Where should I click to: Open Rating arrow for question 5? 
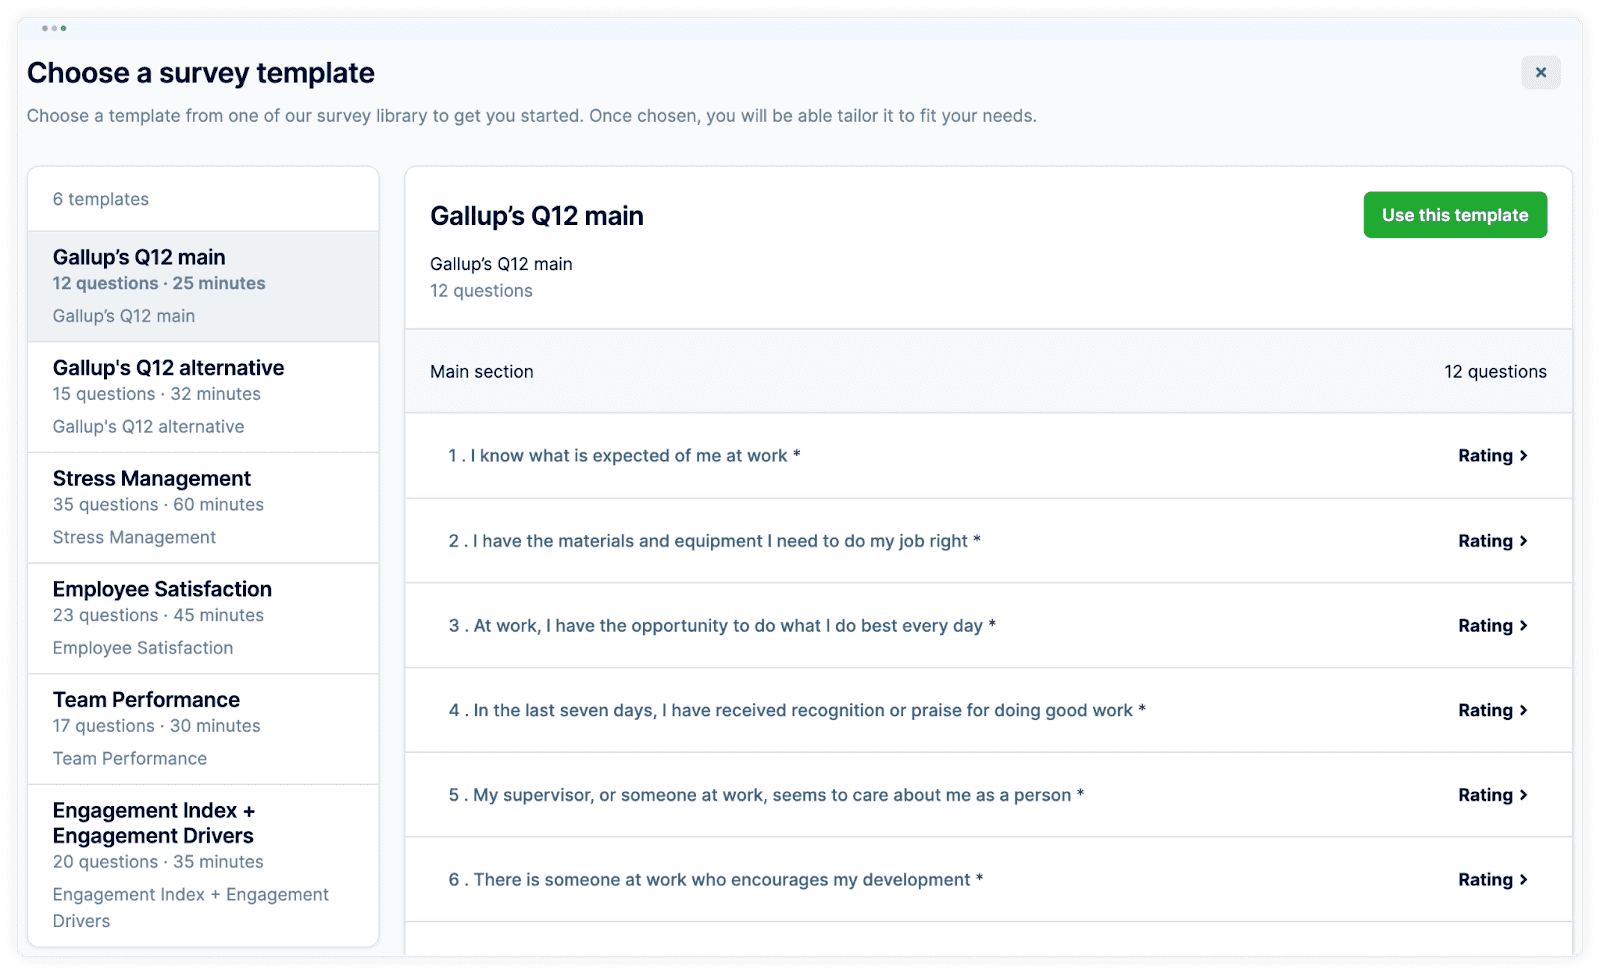[1523, 795]
